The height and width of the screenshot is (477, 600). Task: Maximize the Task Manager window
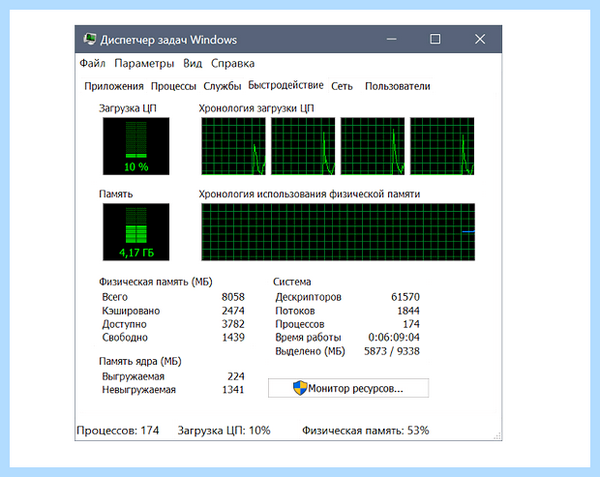435,39
